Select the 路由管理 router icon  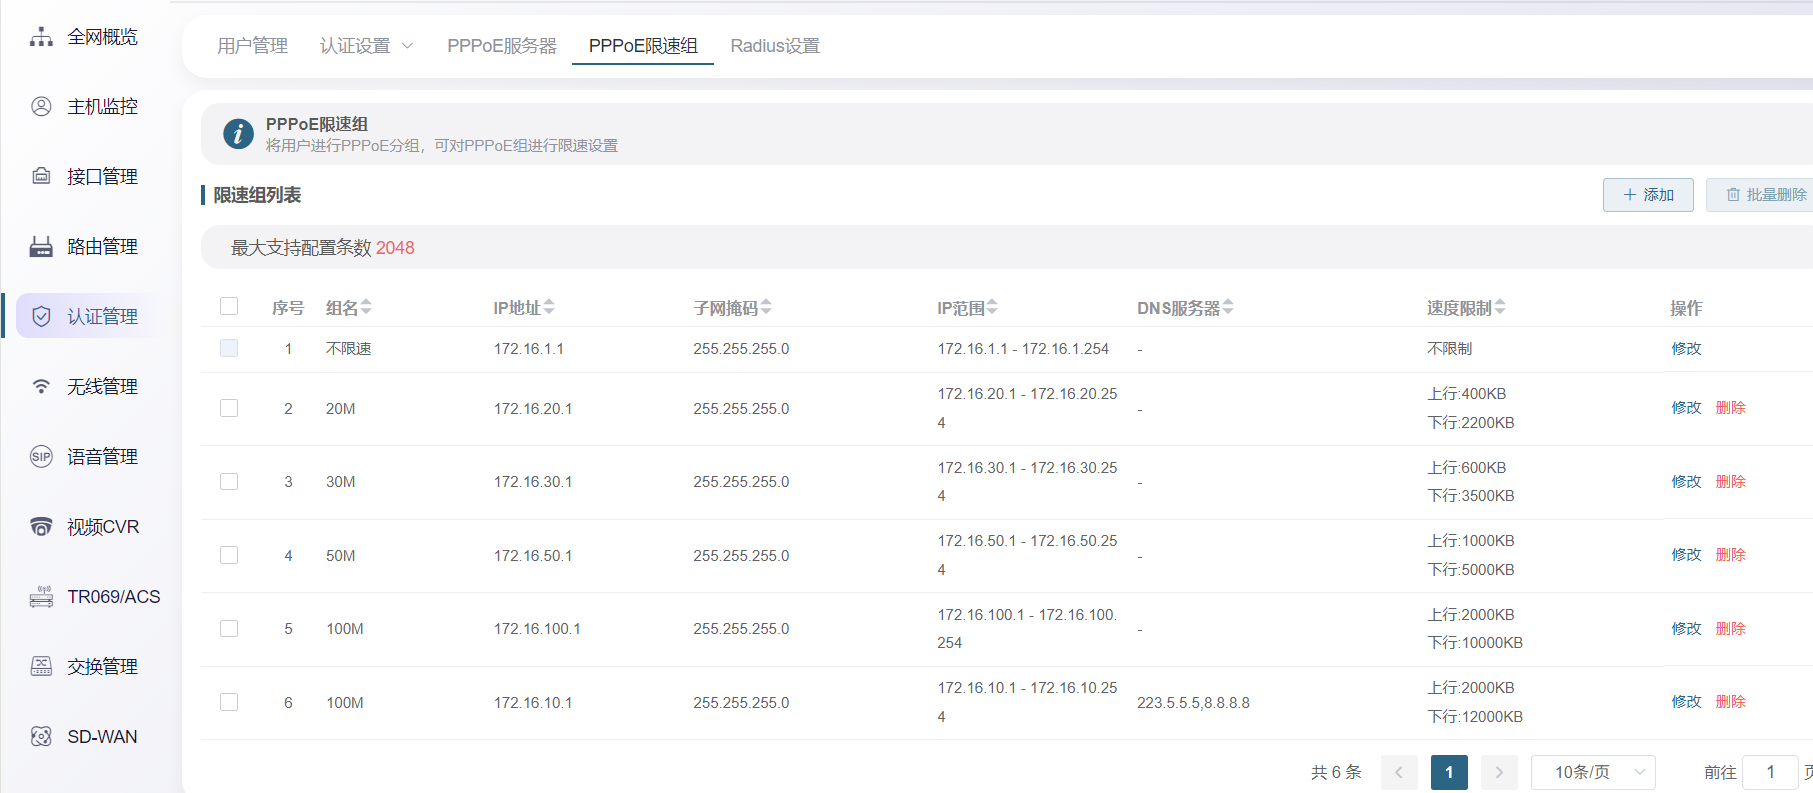tap(41, 247)
